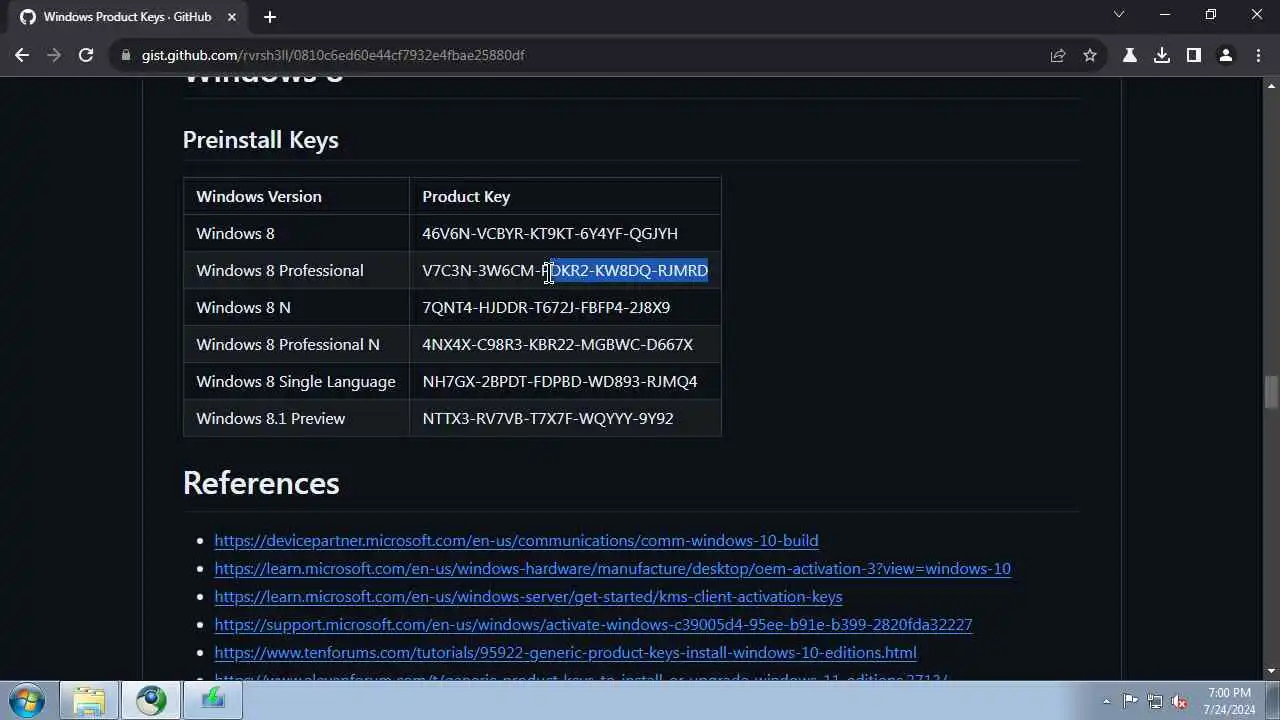
Task: Click the Windows 8 Professional version cell
Action: tap(296, 270)
